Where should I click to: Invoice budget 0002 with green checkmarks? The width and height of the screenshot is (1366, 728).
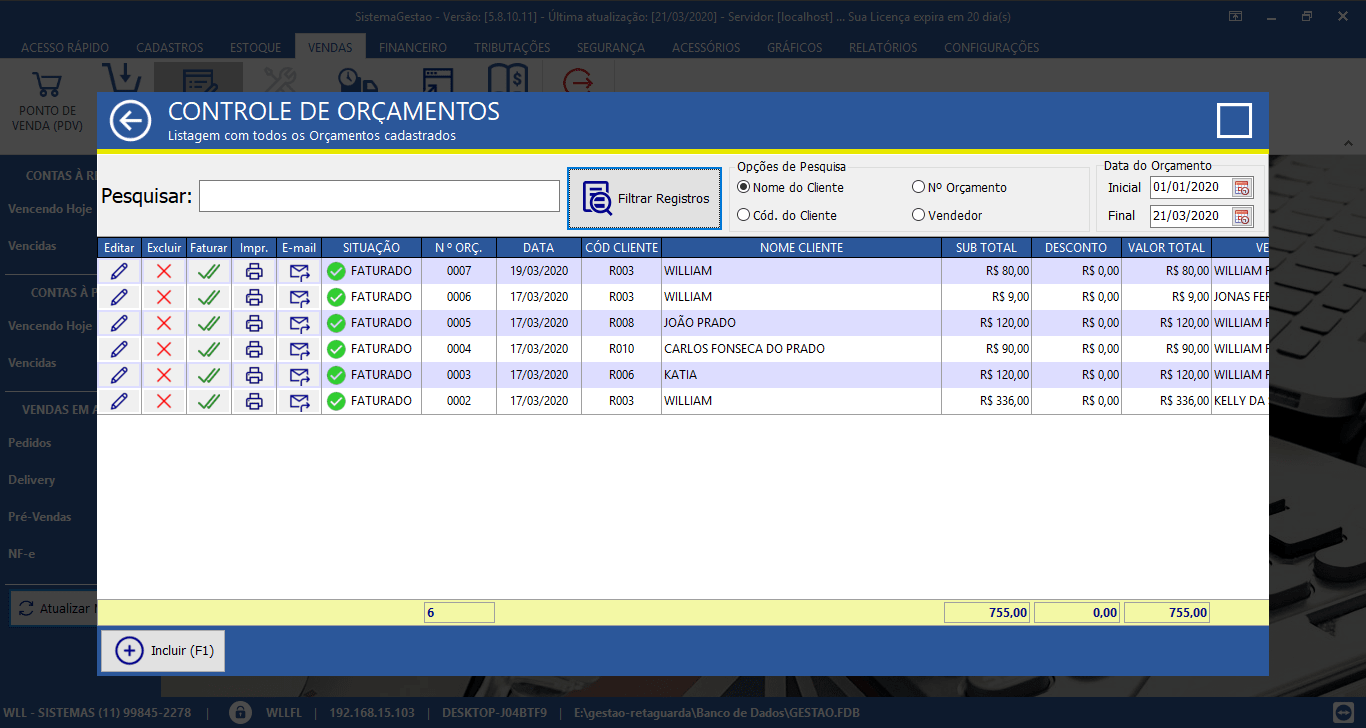[209, 401]
